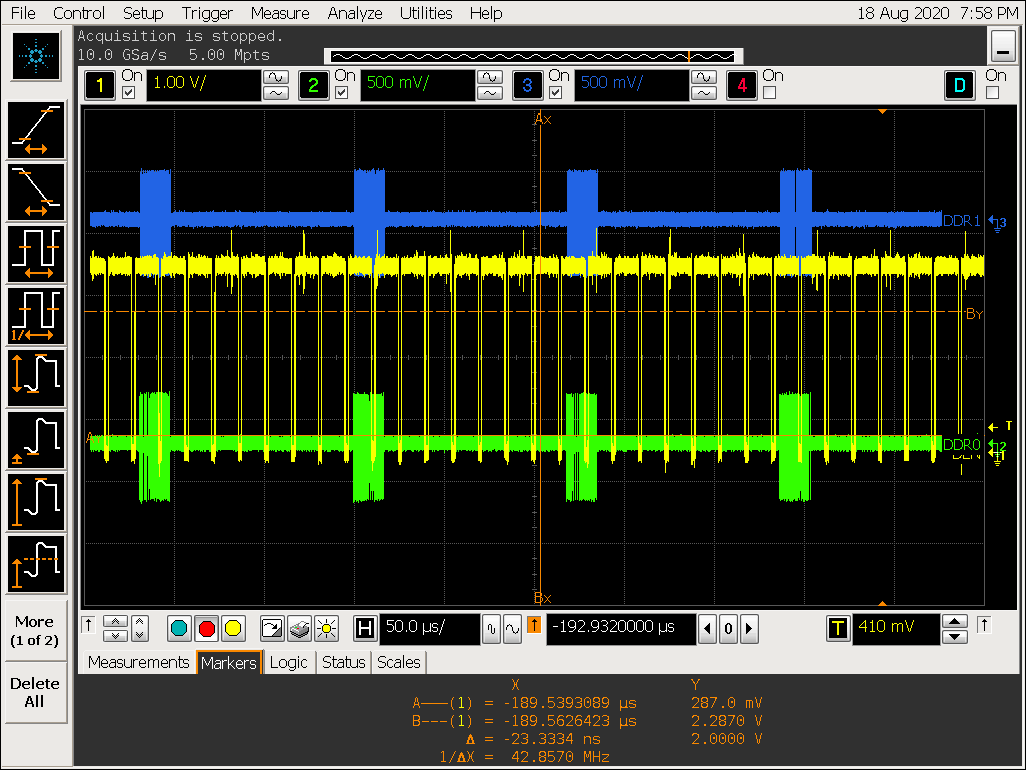
Task: Click the memory bar overview window
Action: (x=533, y=56)
